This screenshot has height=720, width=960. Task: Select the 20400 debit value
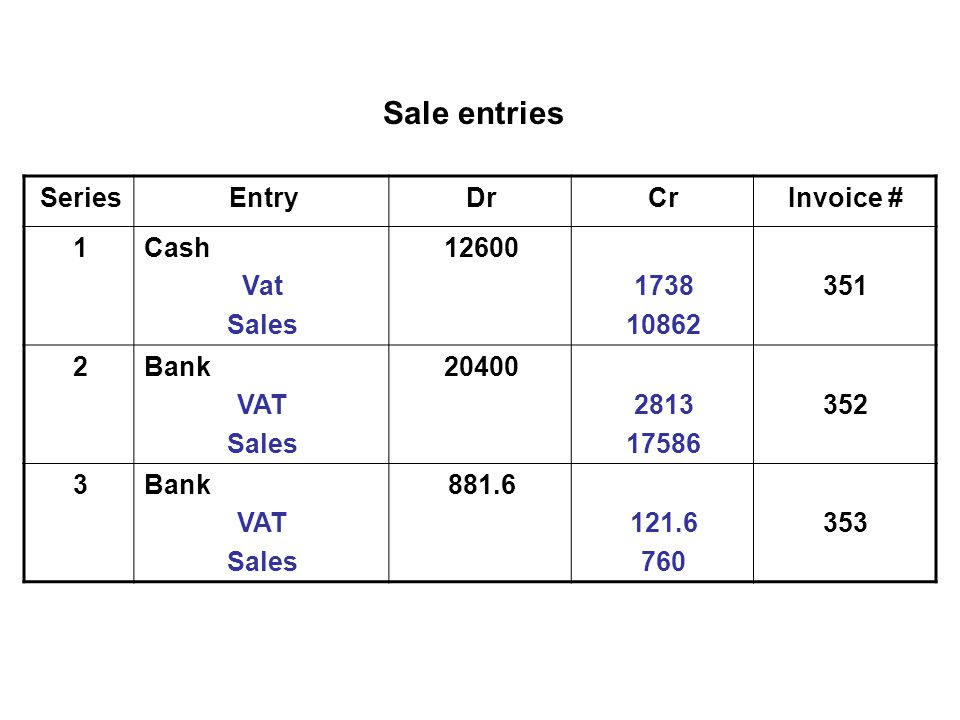[x=481, y=367]
